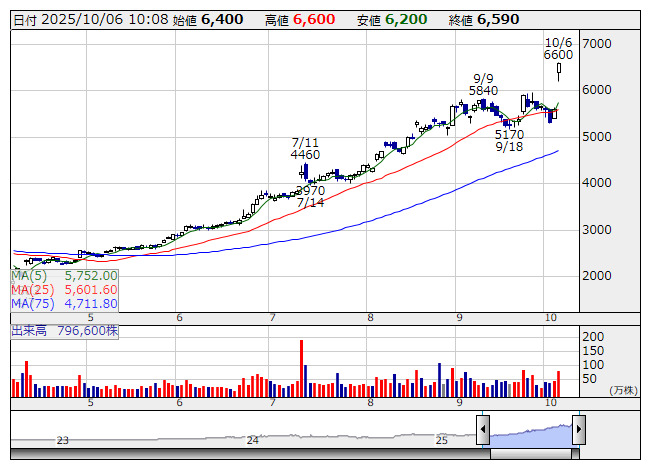Image resolution: width=653 pixels, height=470 pixels.
Task: Click the 200 volume axis label
Action: [x=593, y=336]
